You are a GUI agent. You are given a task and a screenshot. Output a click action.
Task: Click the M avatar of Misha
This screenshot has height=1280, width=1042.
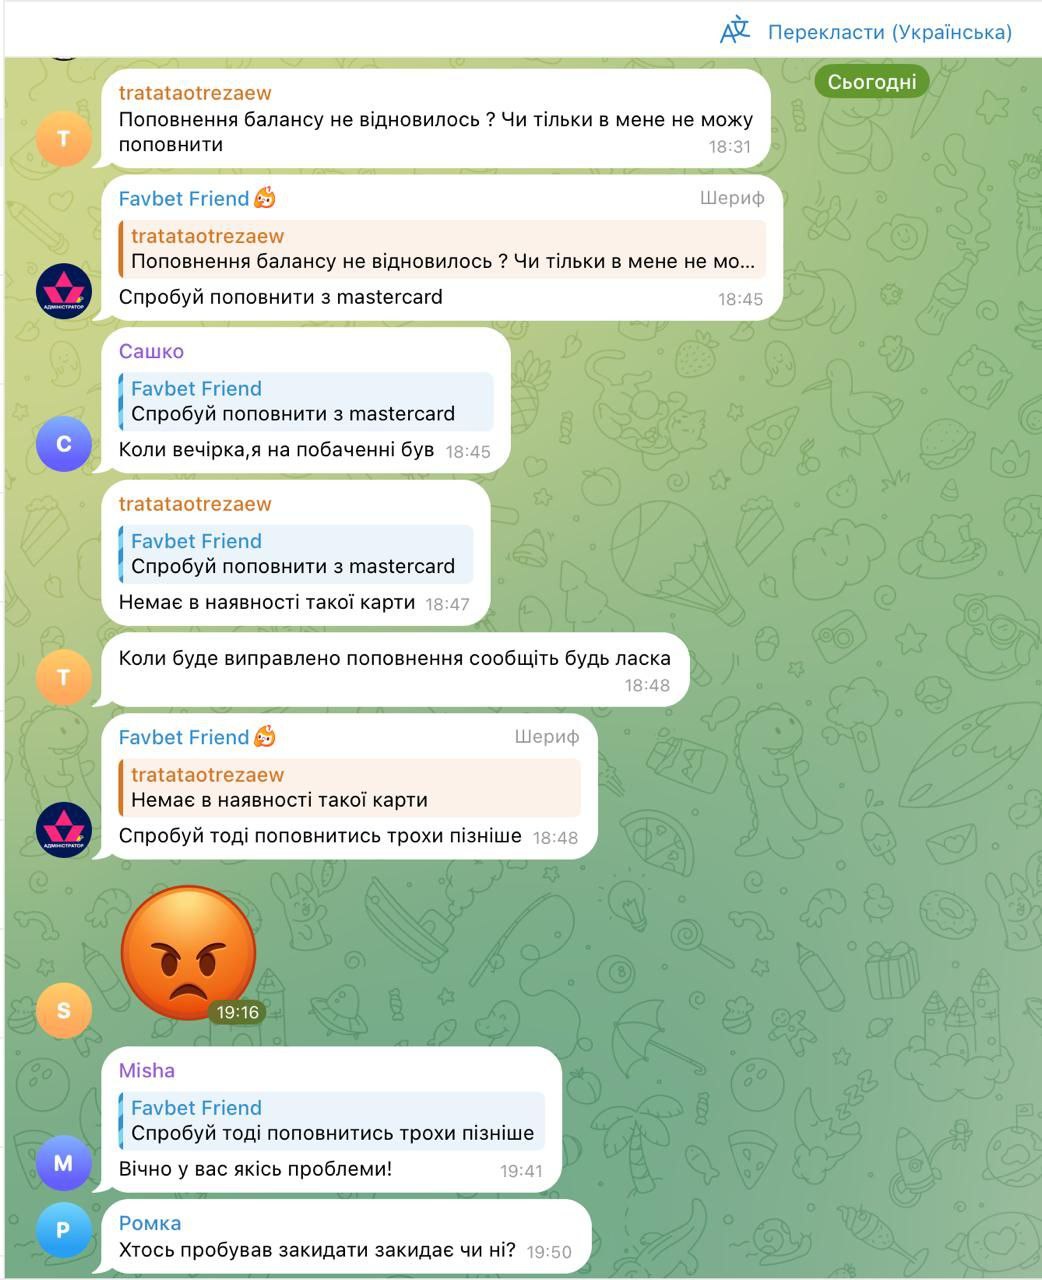click(64, 1163)
